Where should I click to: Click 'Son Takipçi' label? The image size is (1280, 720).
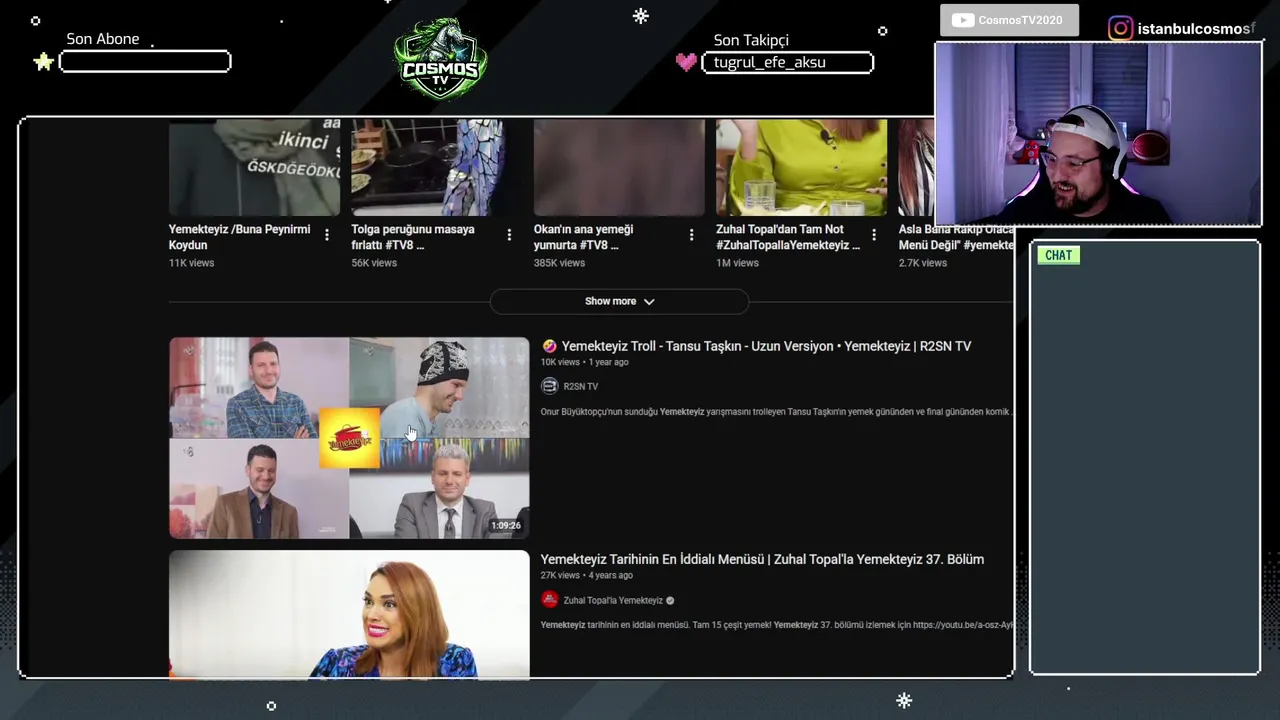pos(751,40)
